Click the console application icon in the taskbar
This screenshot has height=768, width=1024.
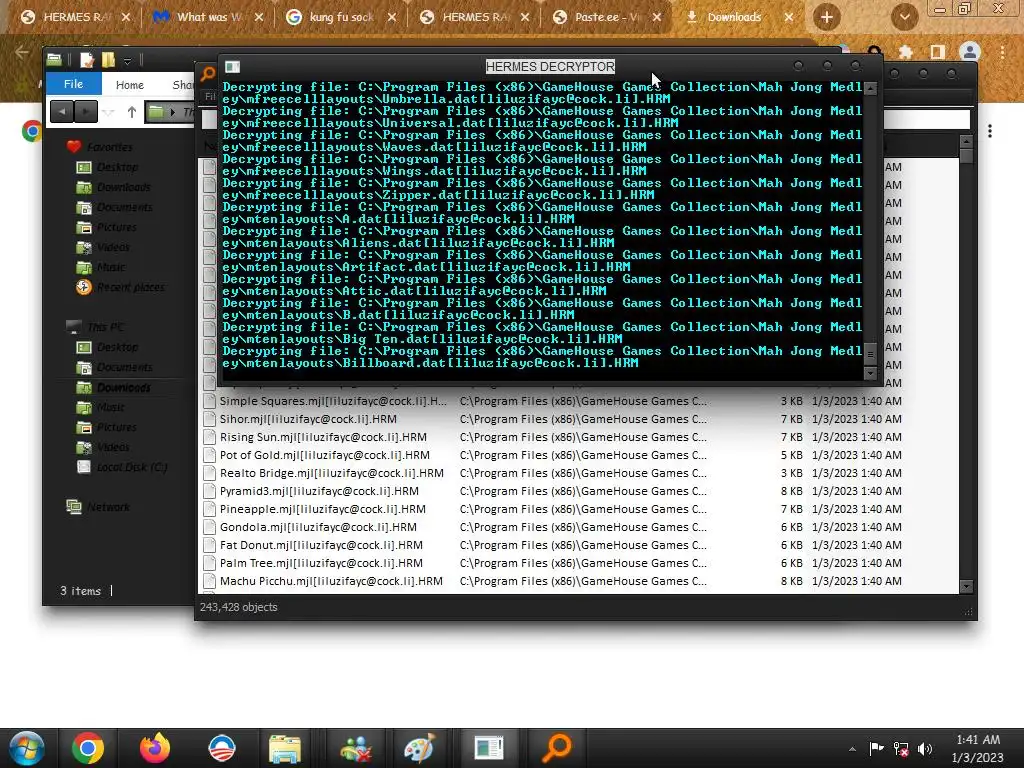(x=488, y=748)
